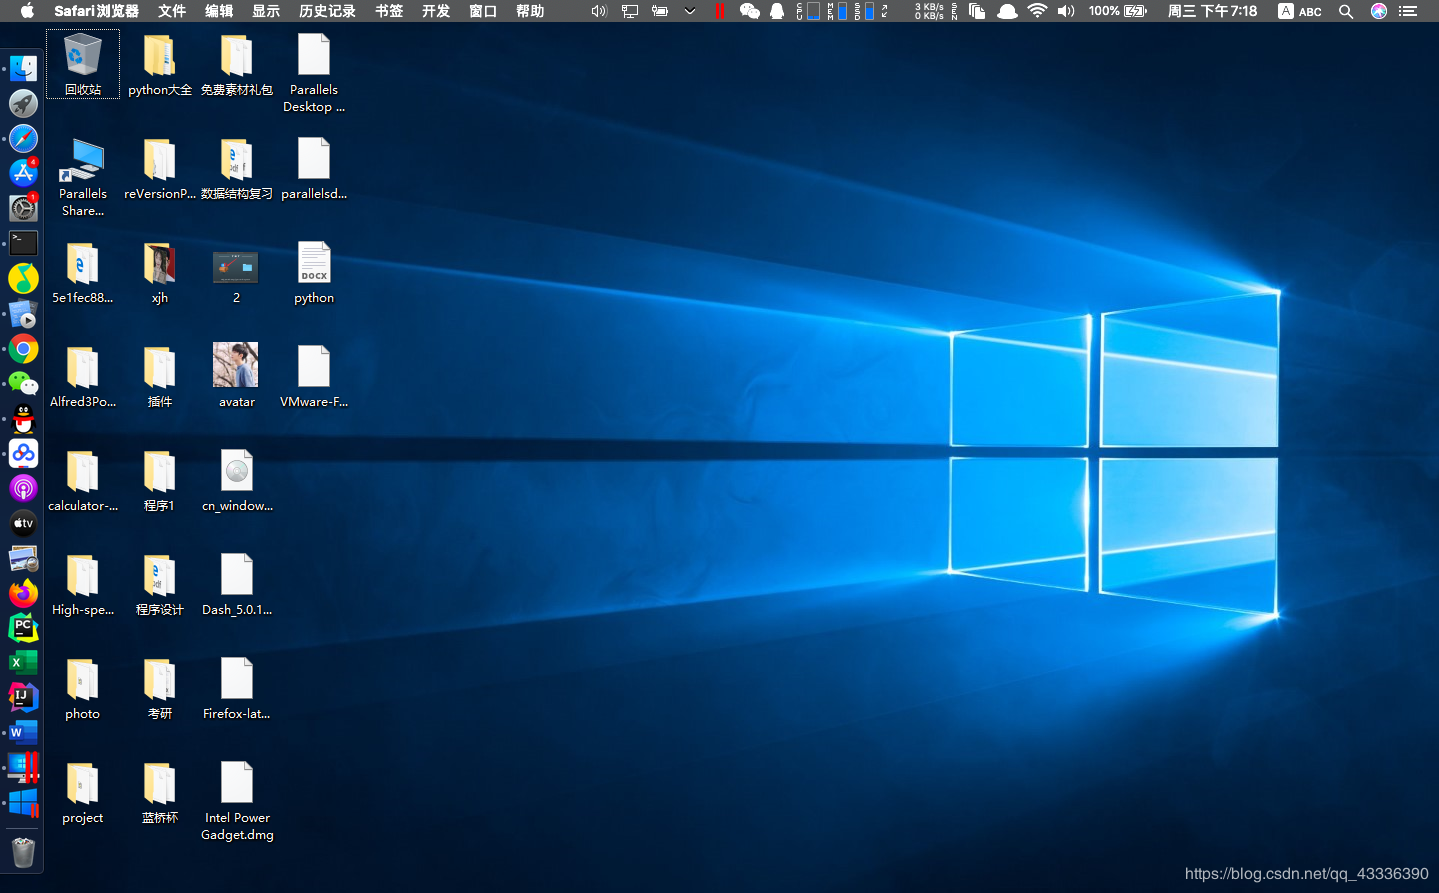Select the 数据结构复习 folder
The width and height of the screenshot is (1439, 893).
pos(237,168)
